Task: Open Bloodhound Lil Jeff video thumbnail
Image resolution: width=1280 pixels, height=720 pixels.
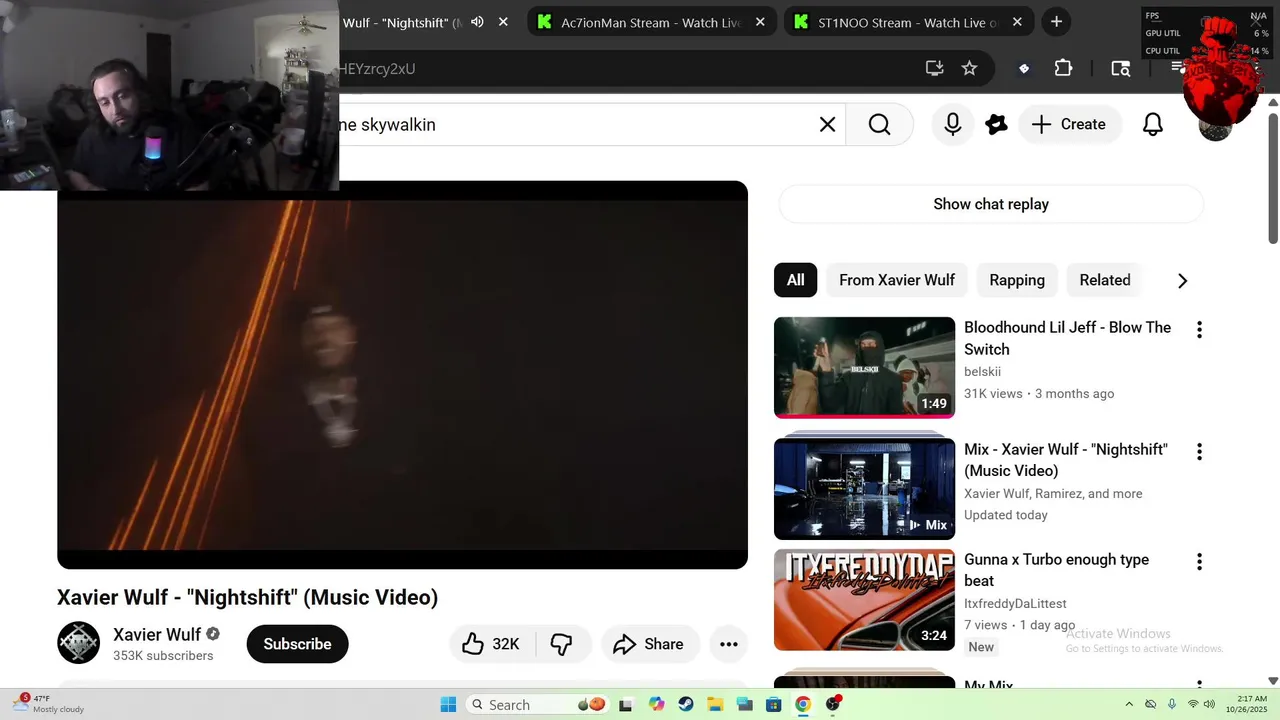Action: coord(864,367)
